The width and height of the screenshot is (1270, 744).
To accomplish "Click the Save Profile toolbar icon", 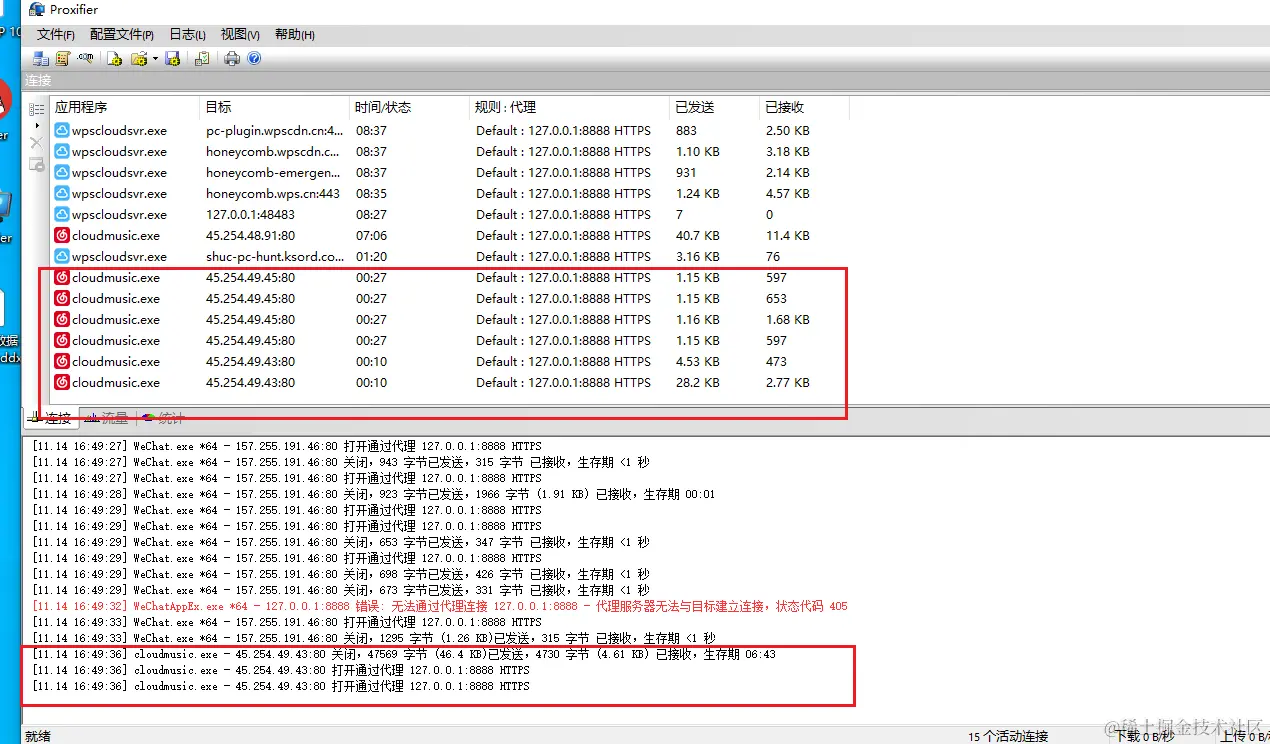I will click(x=173, y=59).
